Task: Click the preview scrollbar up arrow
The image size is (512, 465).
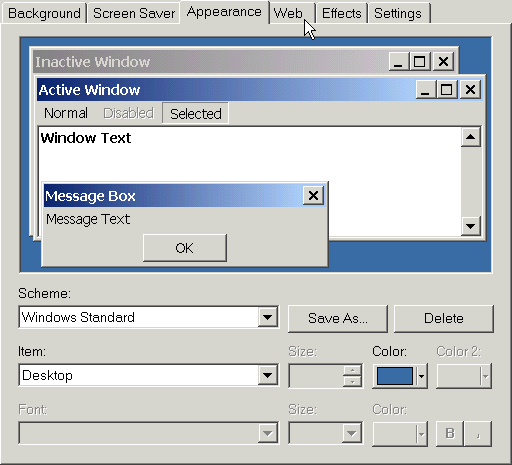Action: (471, 137)
